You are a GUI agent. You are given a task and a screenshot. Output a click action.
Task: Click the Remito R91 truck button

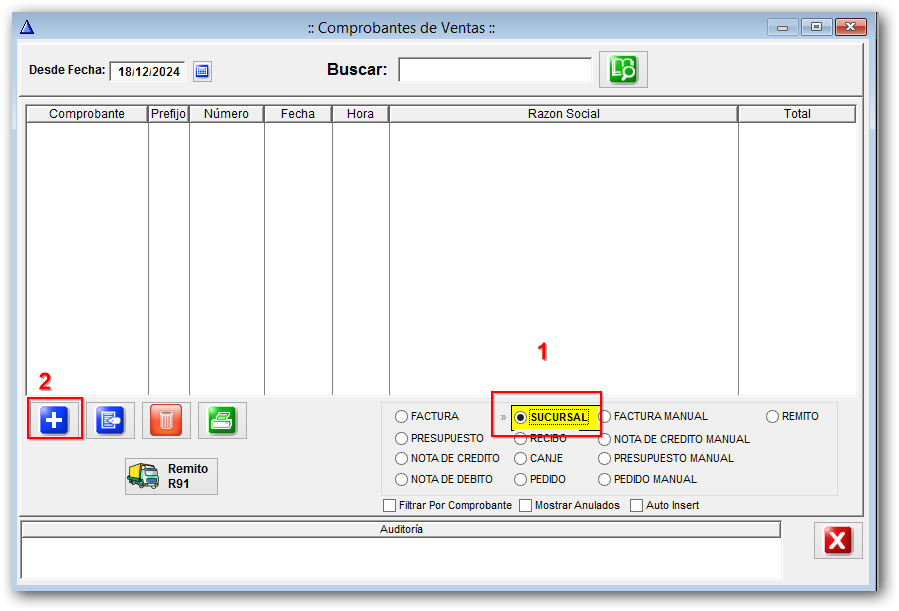click(x=171, y=476)
